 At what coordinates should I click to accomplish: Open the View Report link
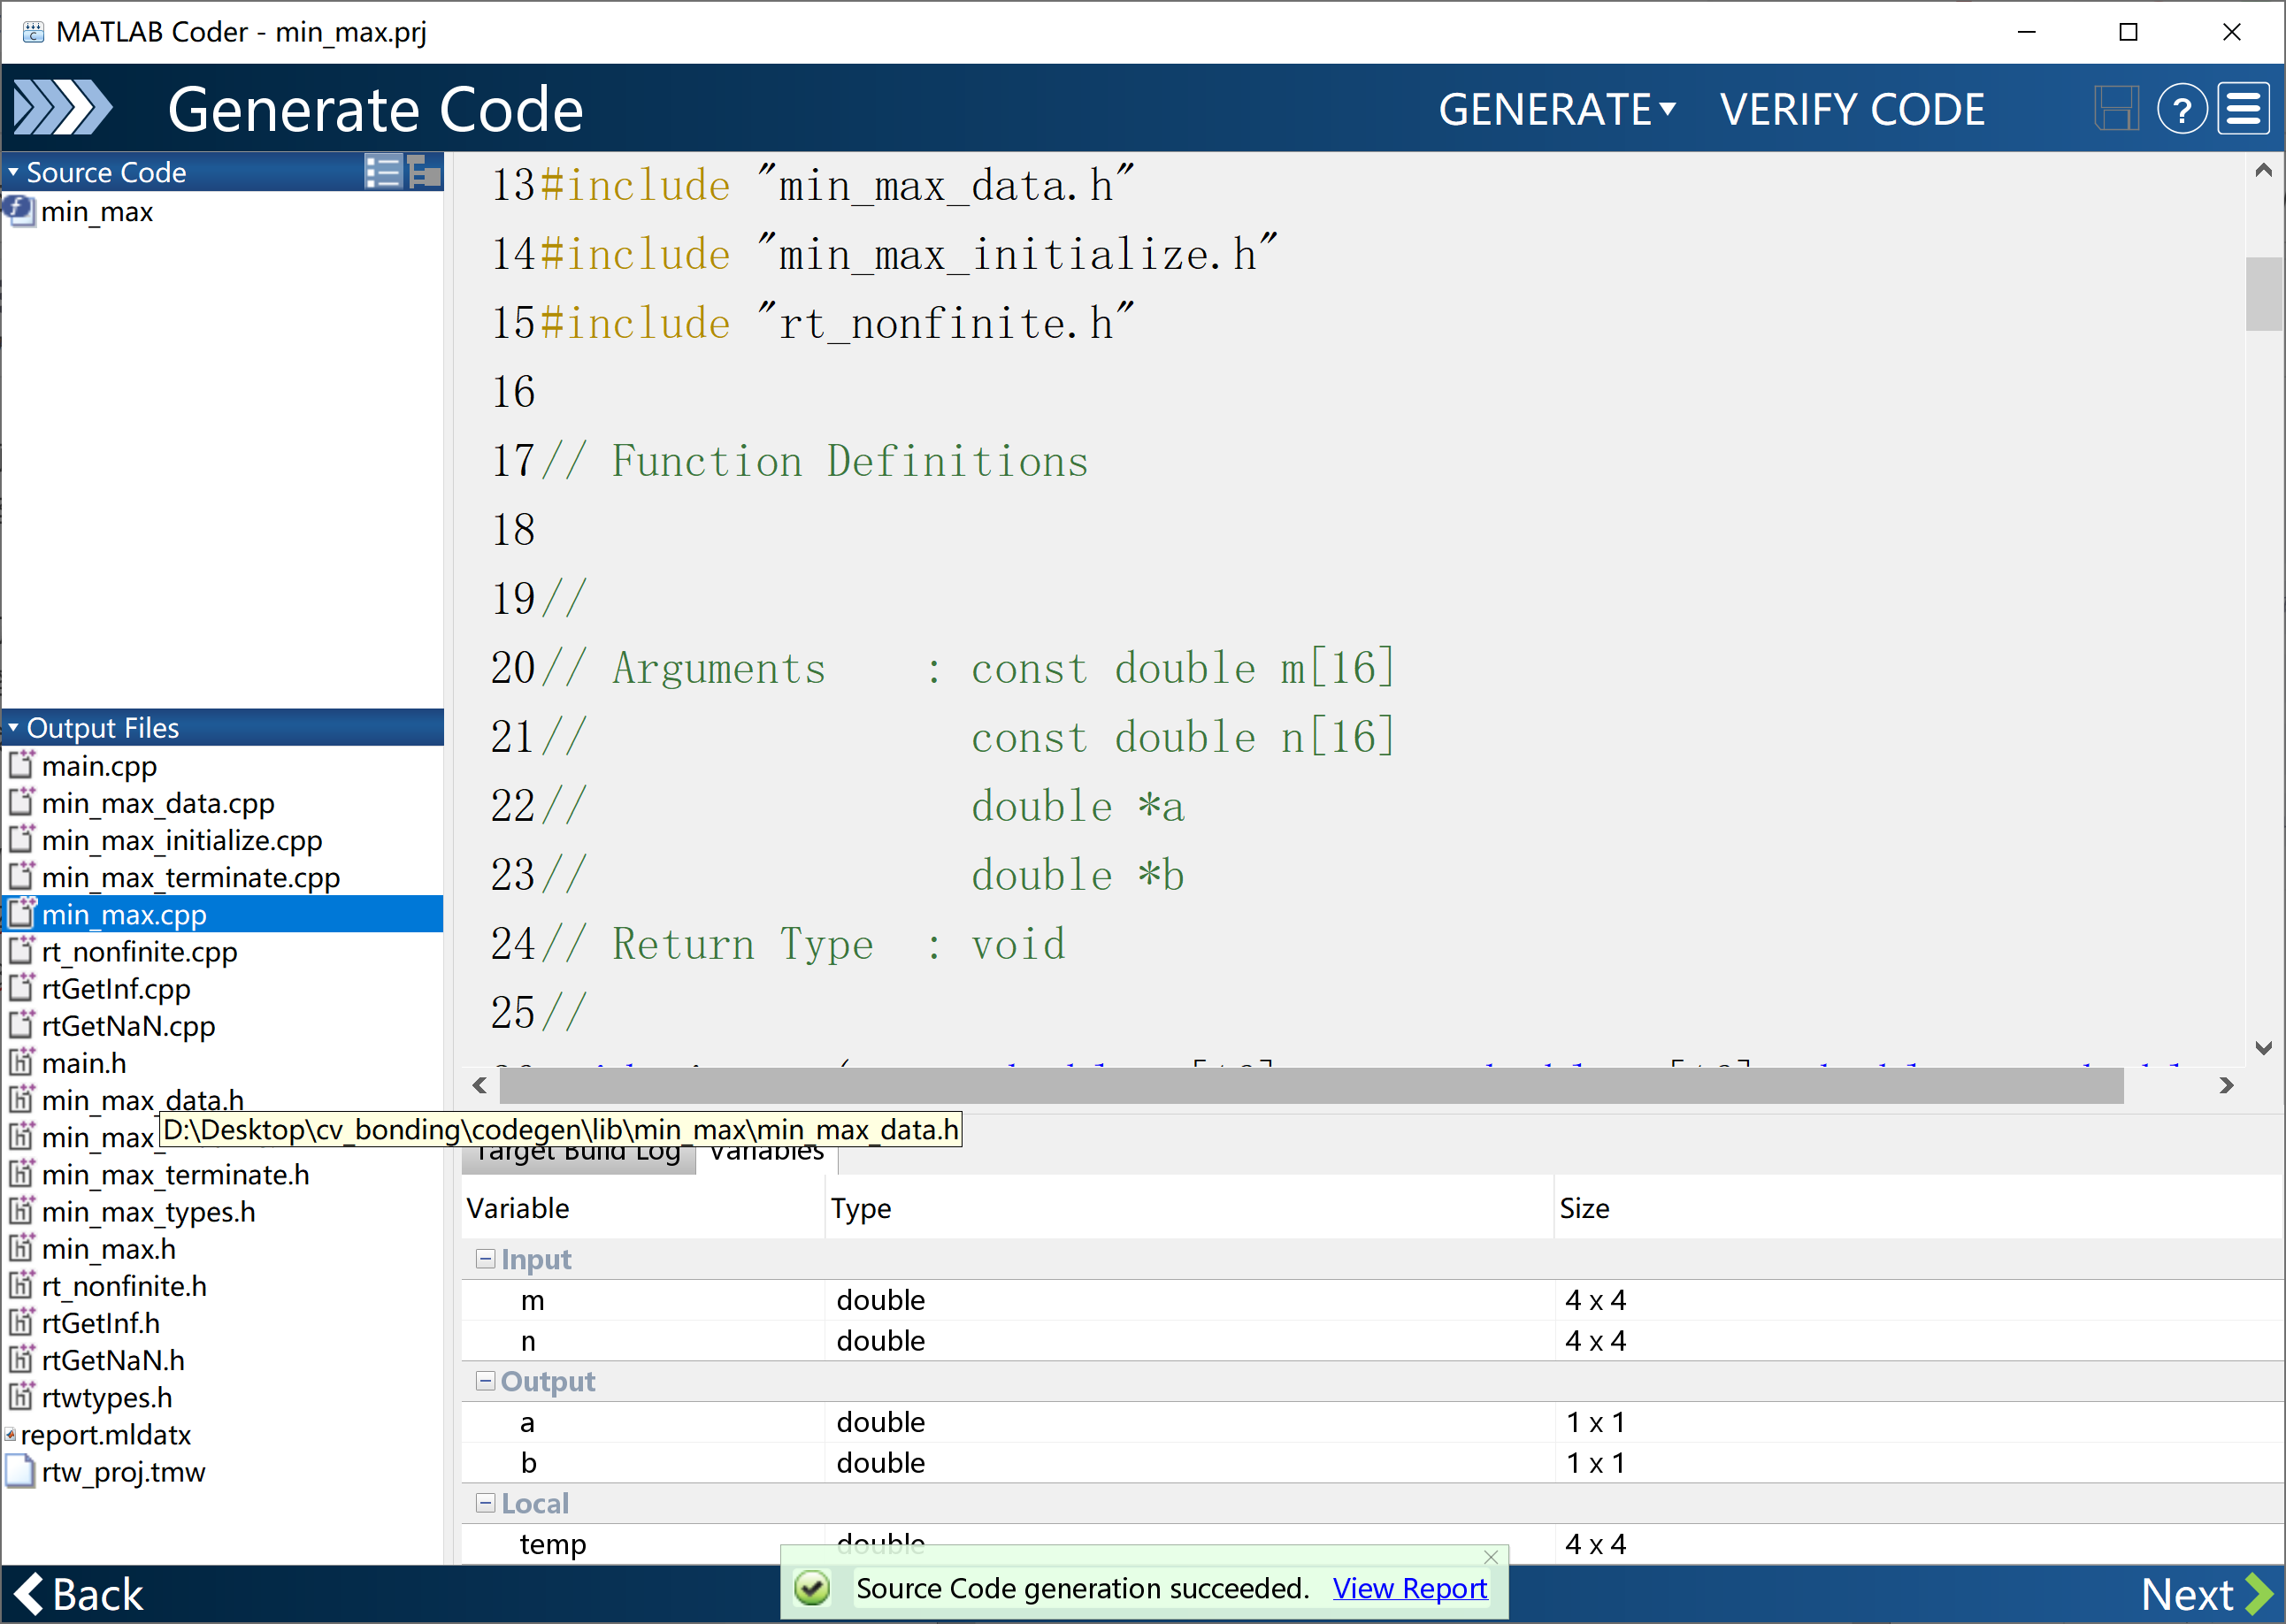coord(1409,1587)
